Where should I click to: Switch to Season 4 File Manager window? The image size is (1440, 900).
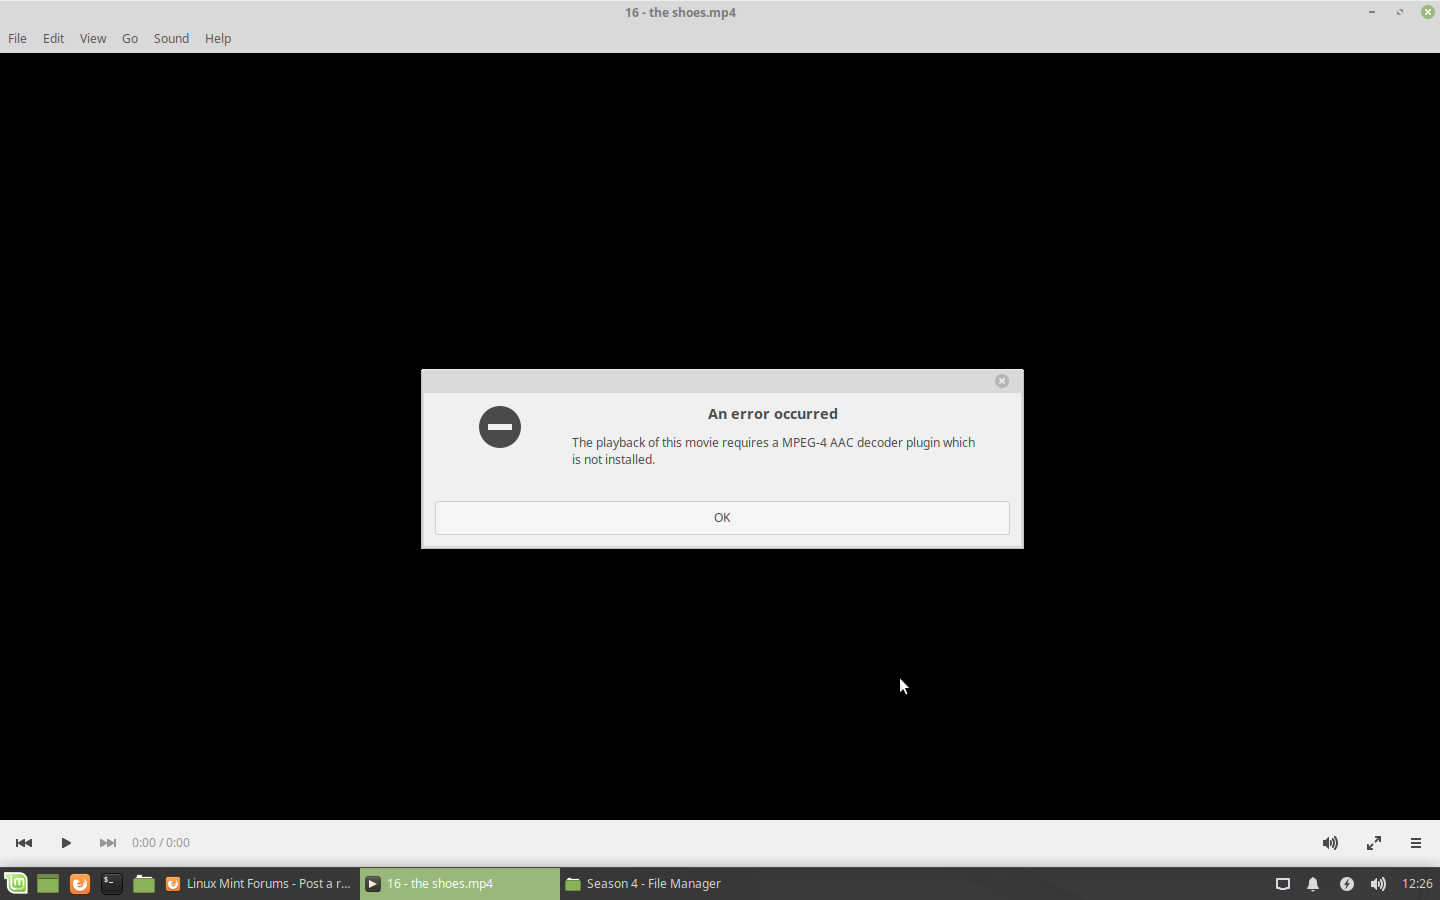tap(660, 884)
